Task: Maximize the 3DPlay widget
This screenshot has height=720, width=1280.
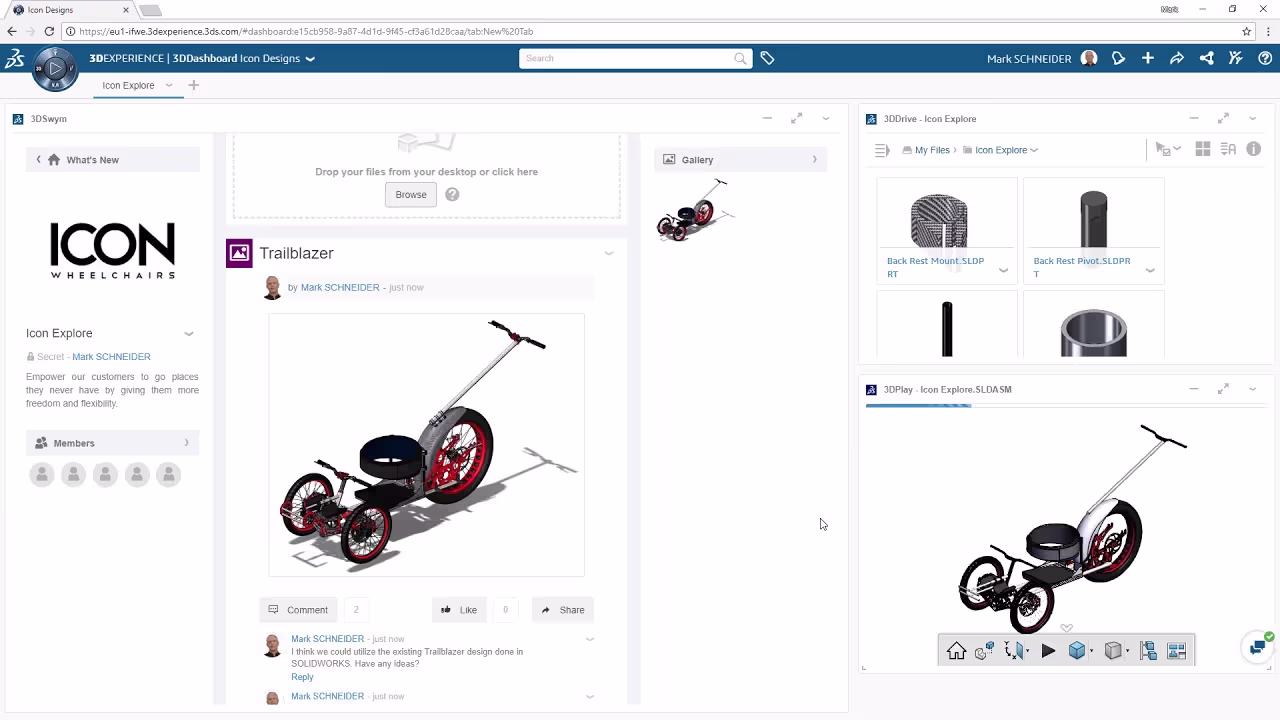Action: [x=1223, y=389]
